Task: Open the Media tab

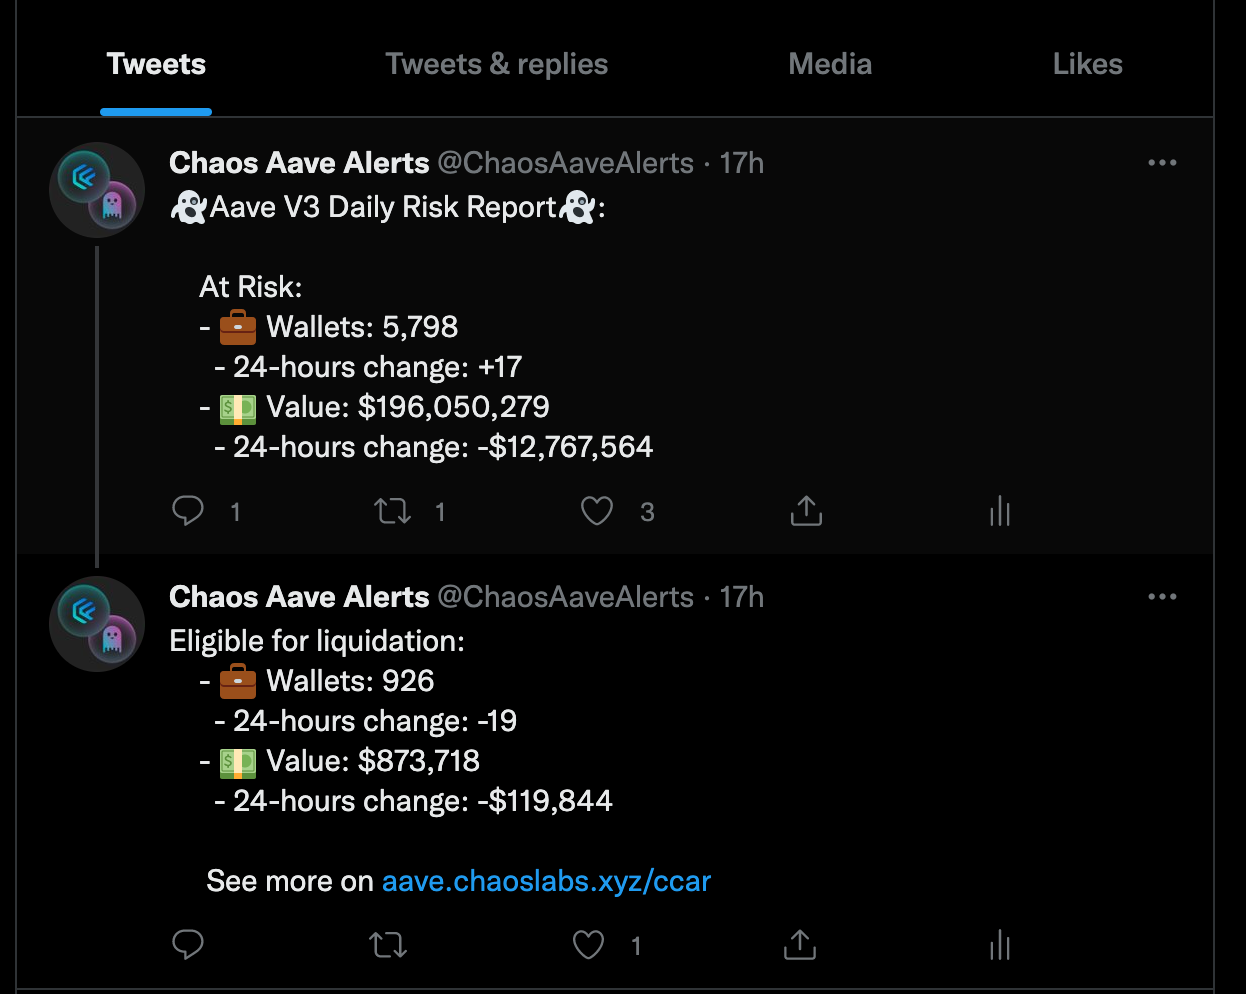Action: (830, 64)
